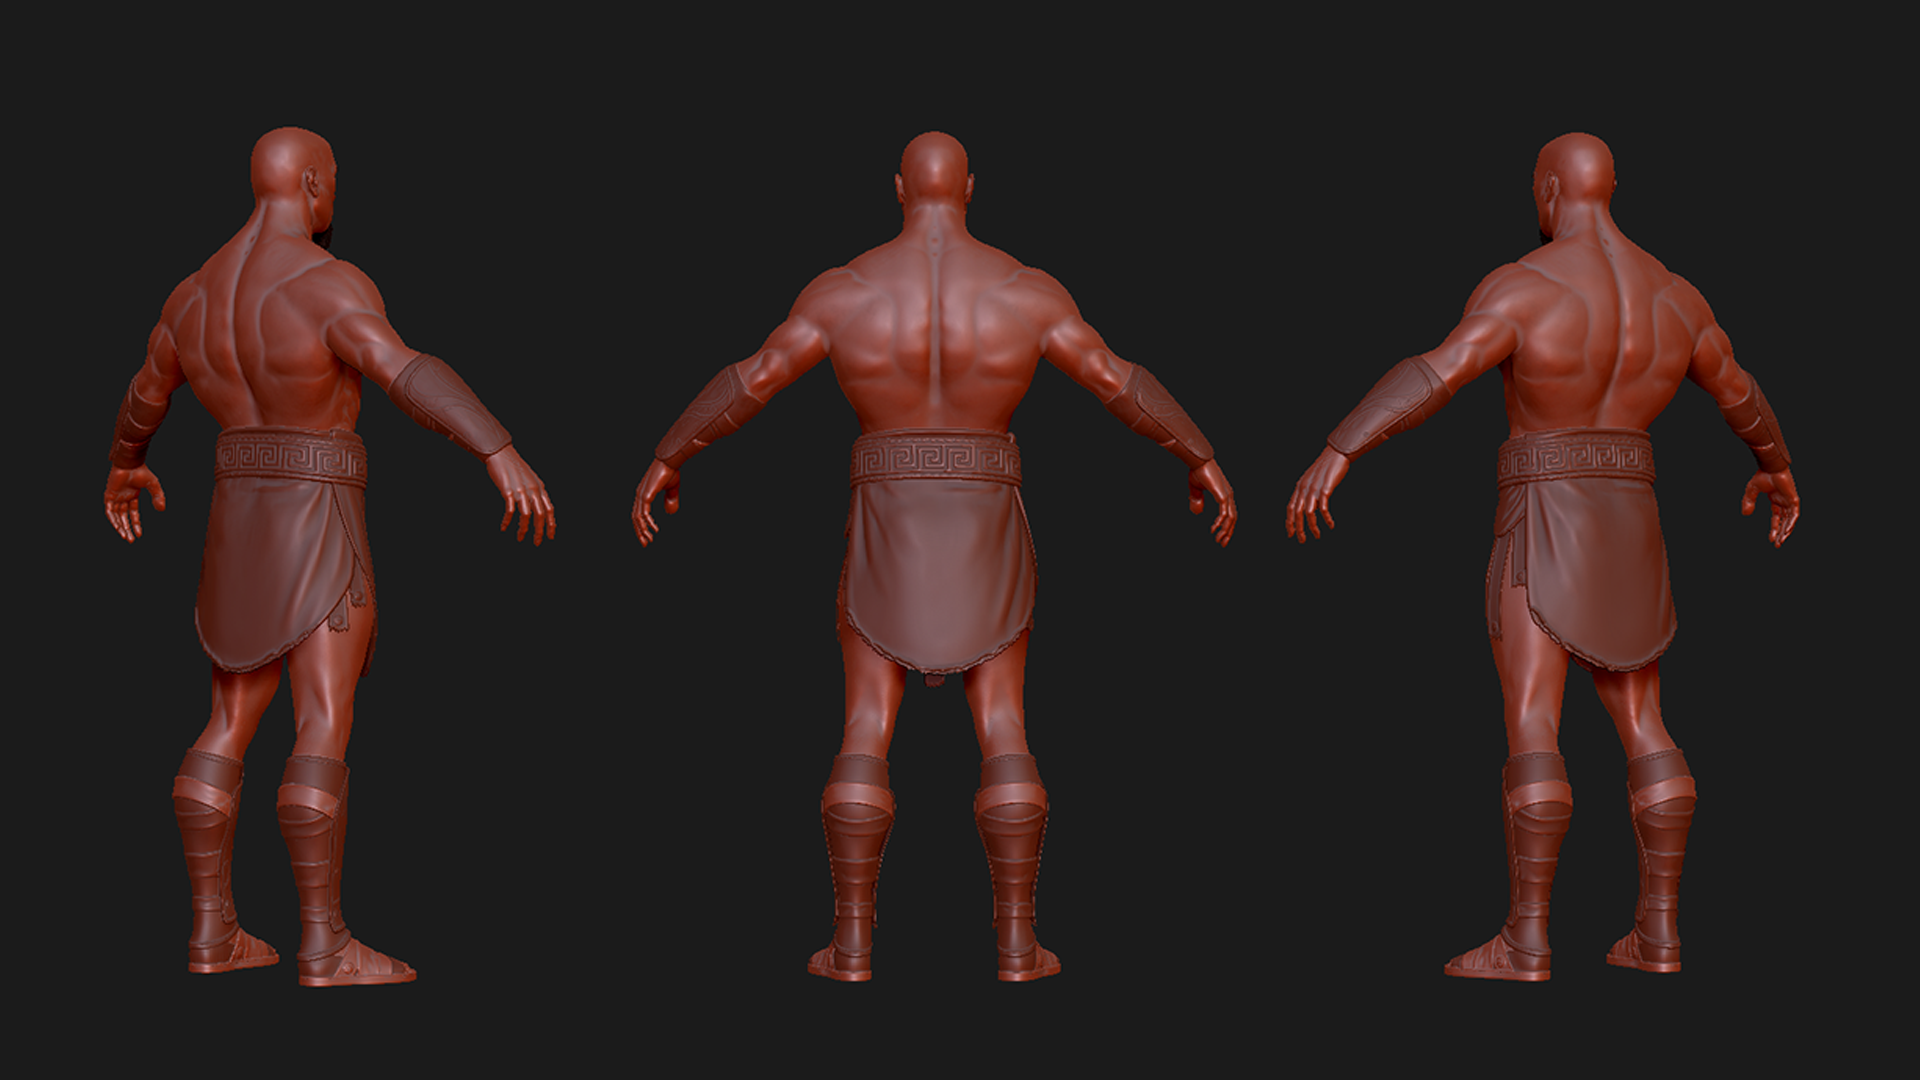Select the right figure's patterned belt

[x=1575, y=458]
